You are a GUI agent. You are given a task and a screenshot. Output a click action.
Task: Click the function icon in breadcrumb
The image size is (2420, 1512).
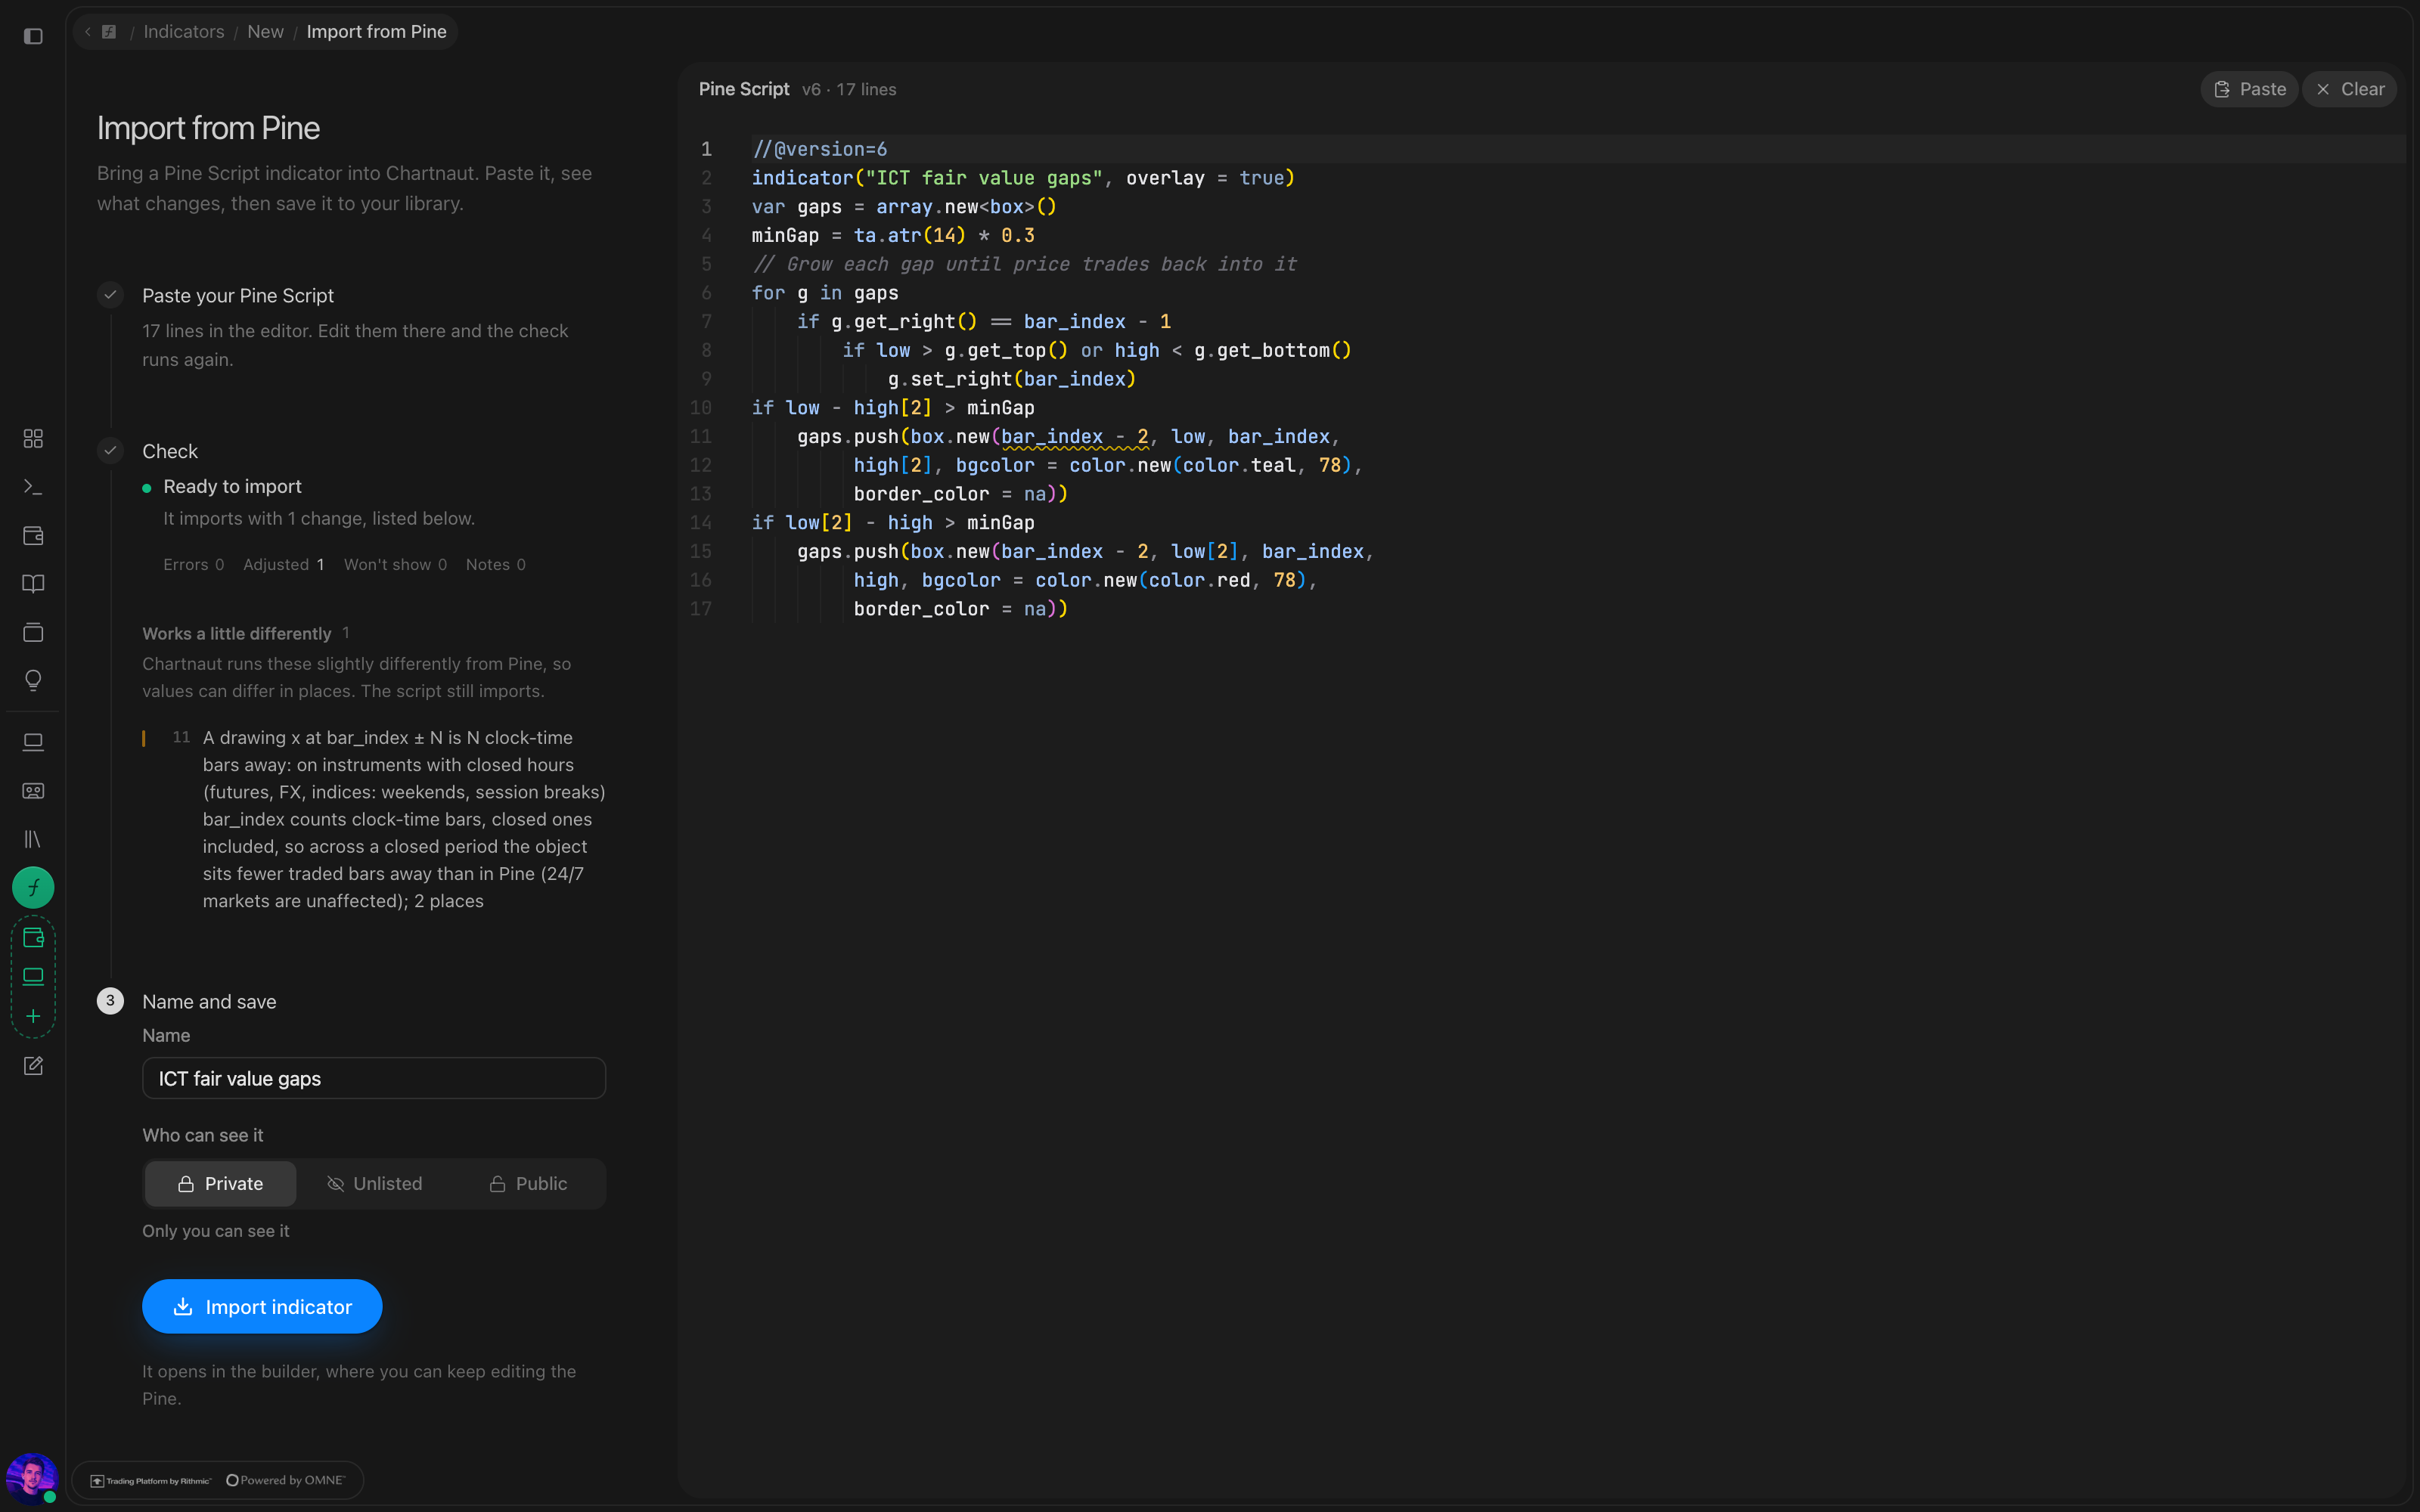[109, 32]
